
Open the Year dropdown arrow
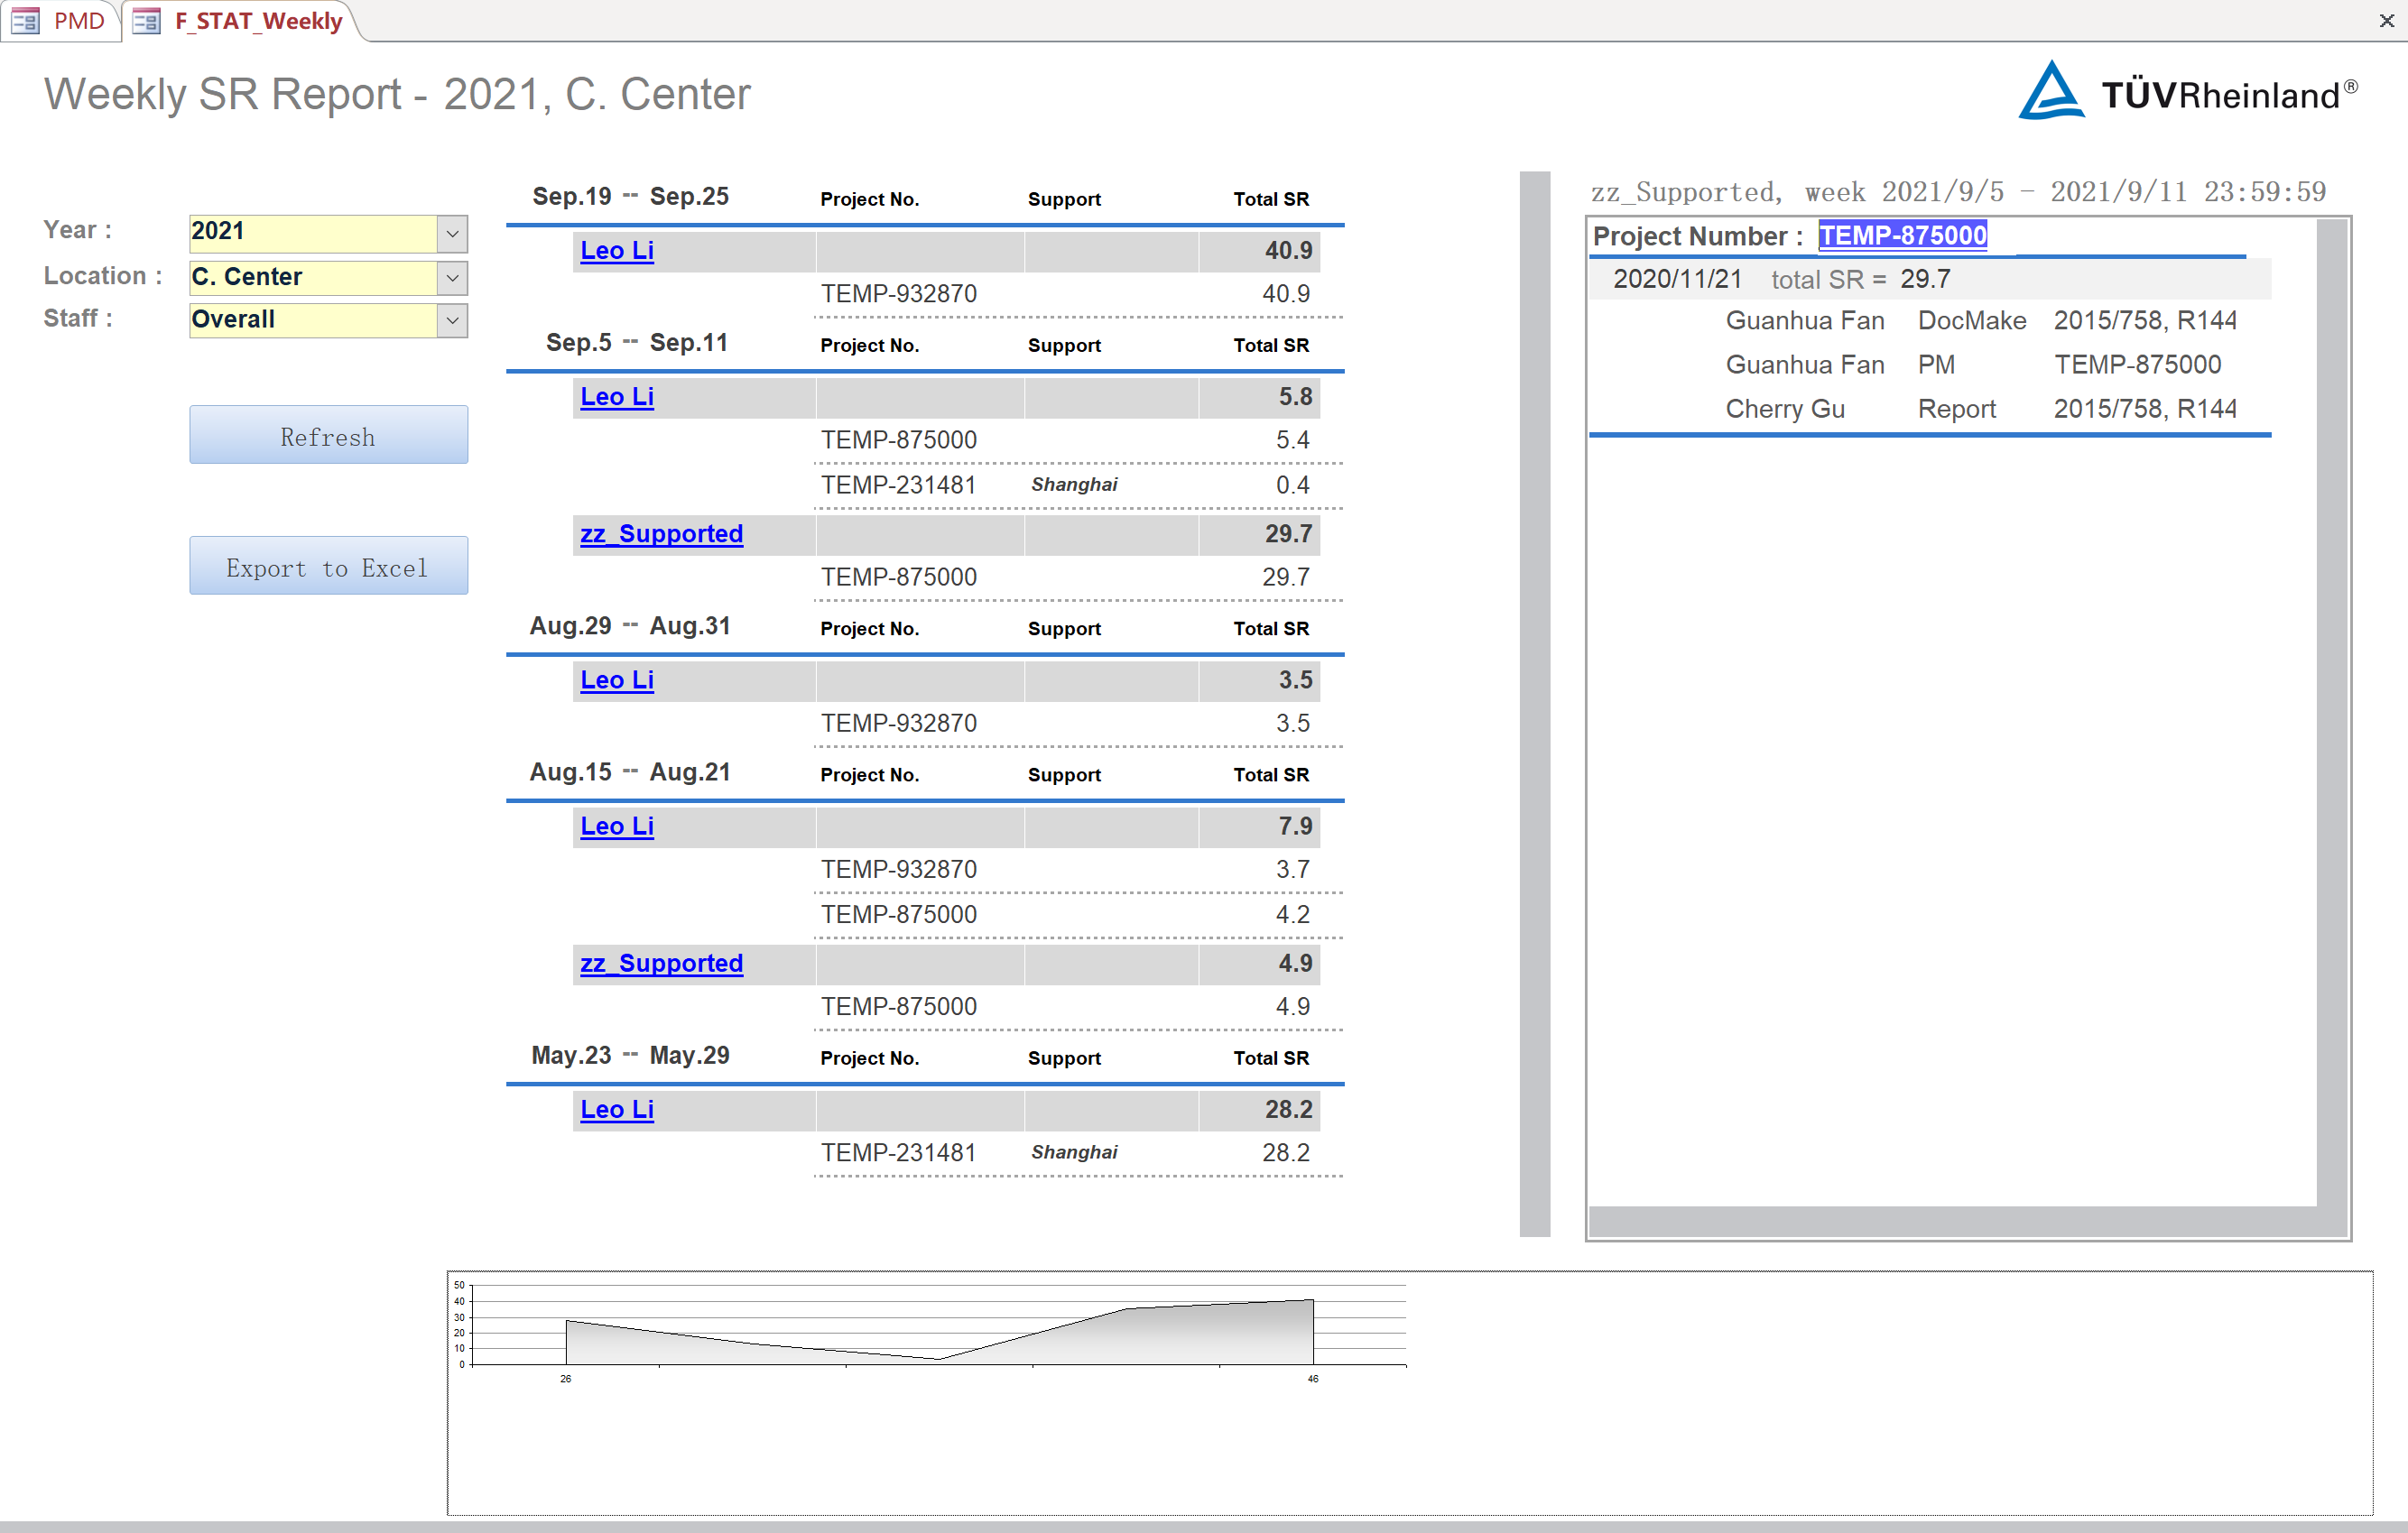click(x=452, y=234)
